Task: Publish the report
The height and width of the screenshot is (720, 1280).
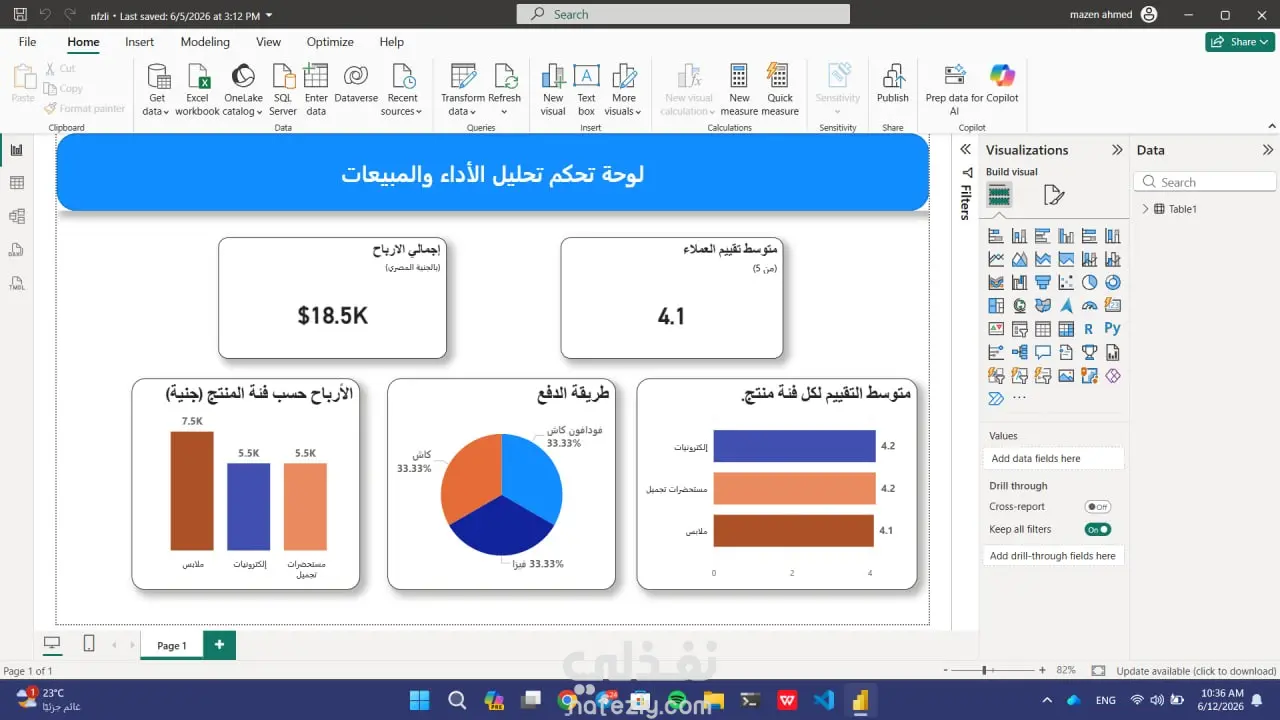Action: tap(893, 83)
